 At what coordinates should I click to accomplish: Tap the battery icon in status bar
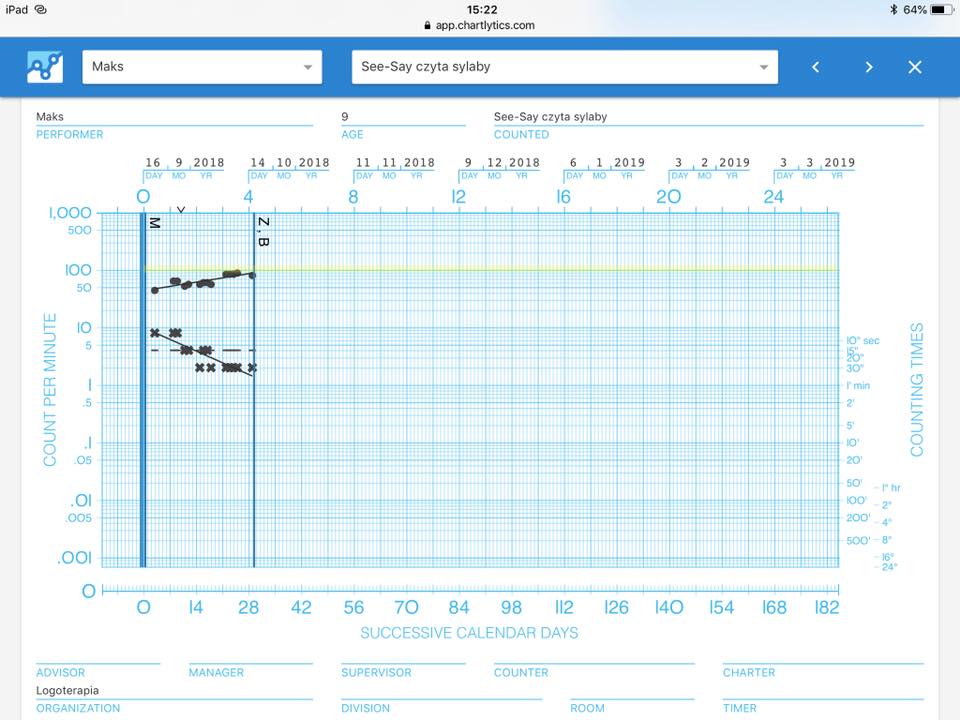click(x=942, y=9)
